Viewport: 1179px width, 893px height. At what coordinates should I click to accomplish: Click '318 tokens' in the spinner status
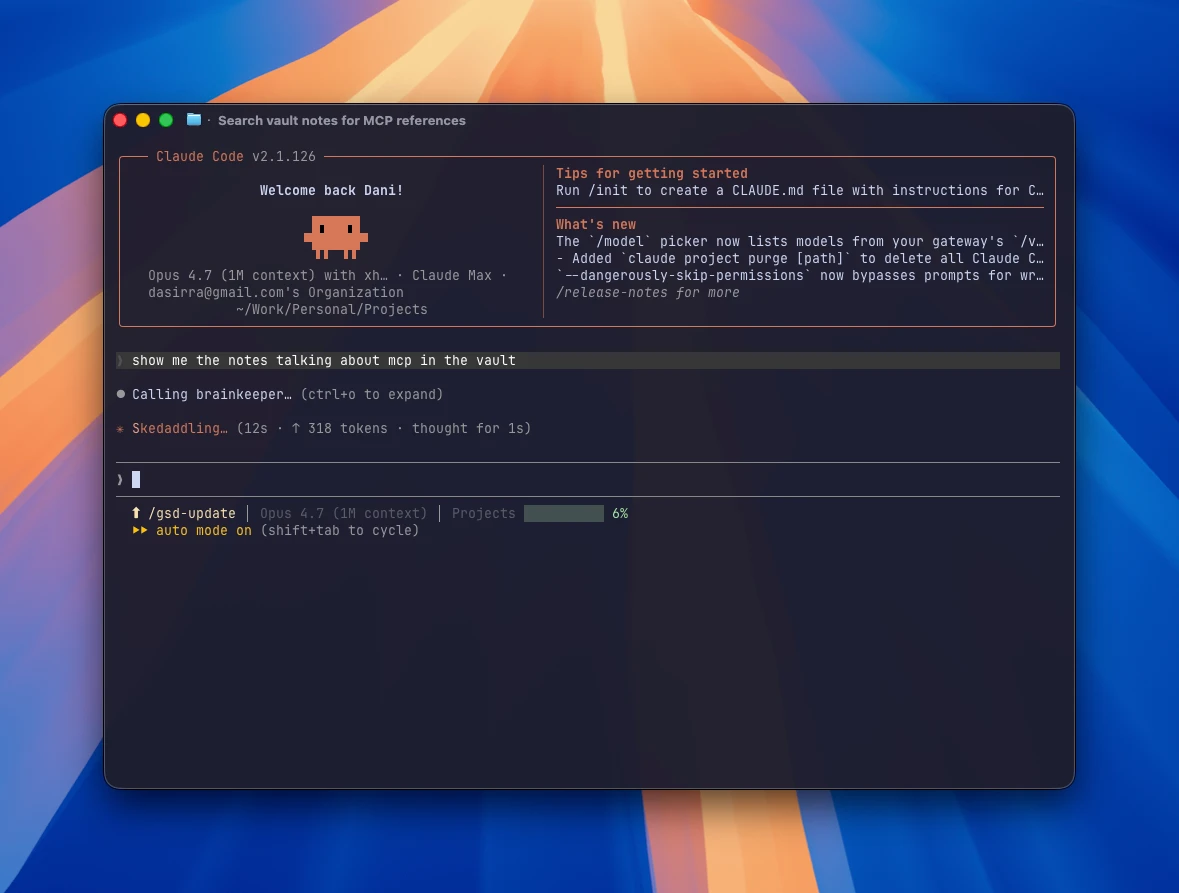(347, 428)
